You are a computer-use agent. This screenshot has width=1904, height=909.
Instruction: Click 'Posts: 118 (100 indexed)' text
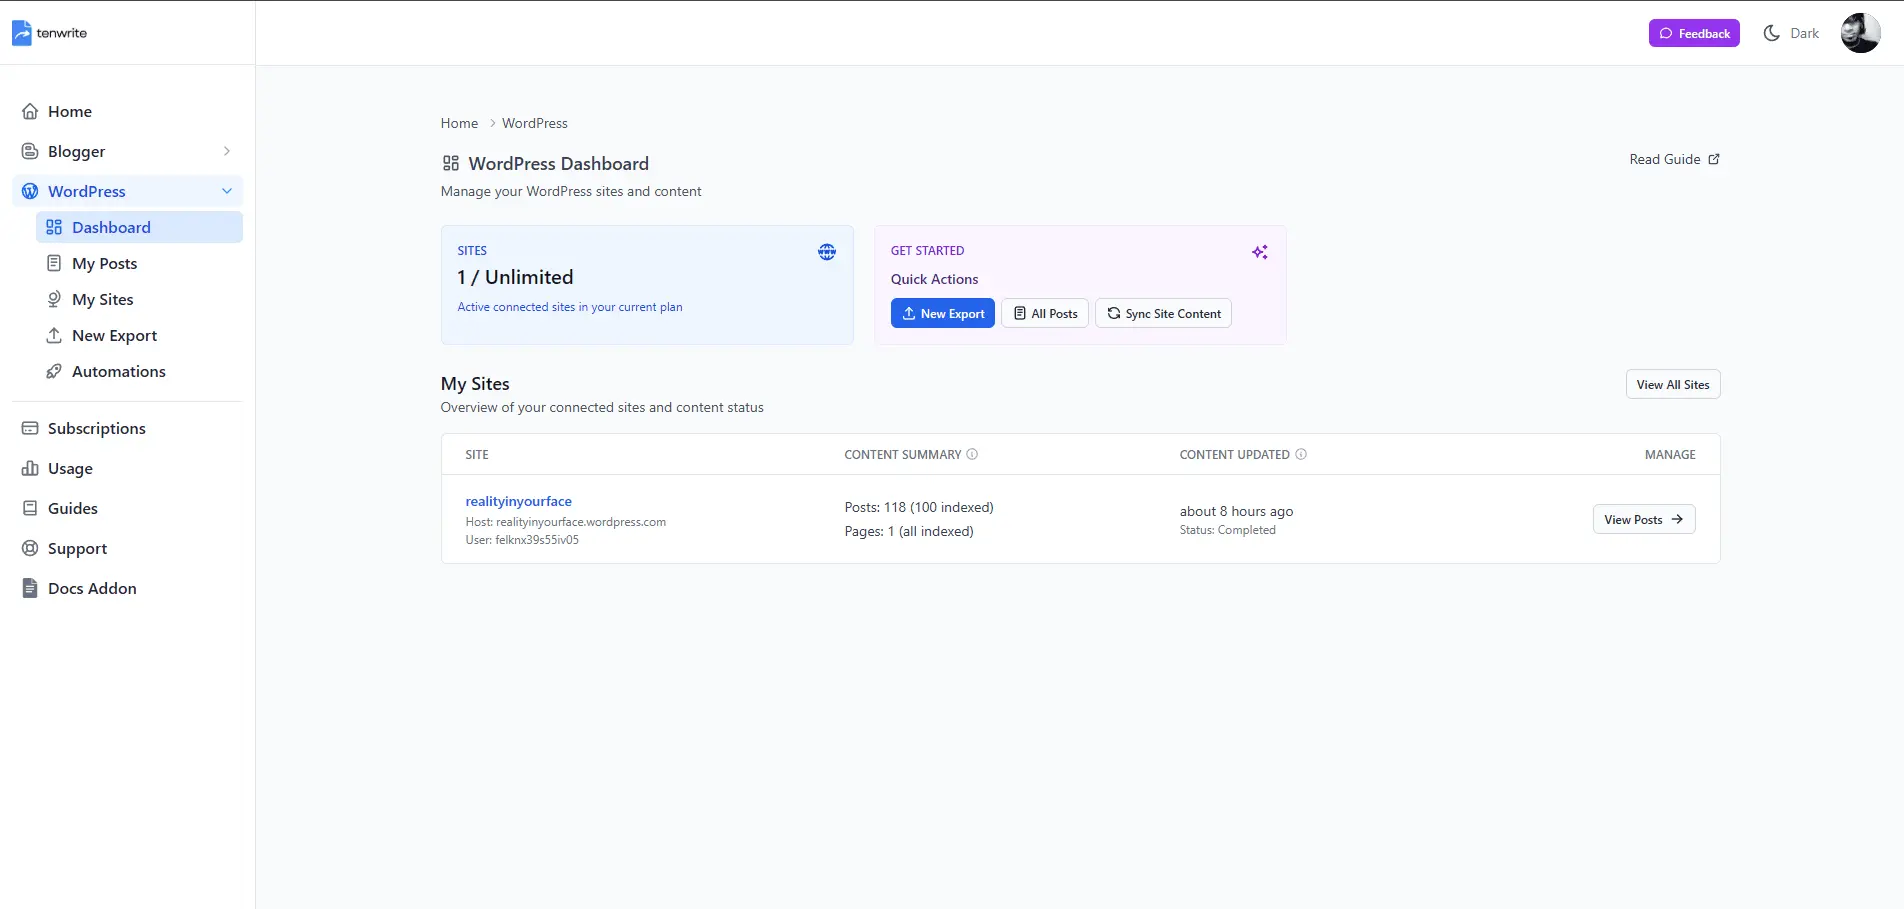pos(919,507)
